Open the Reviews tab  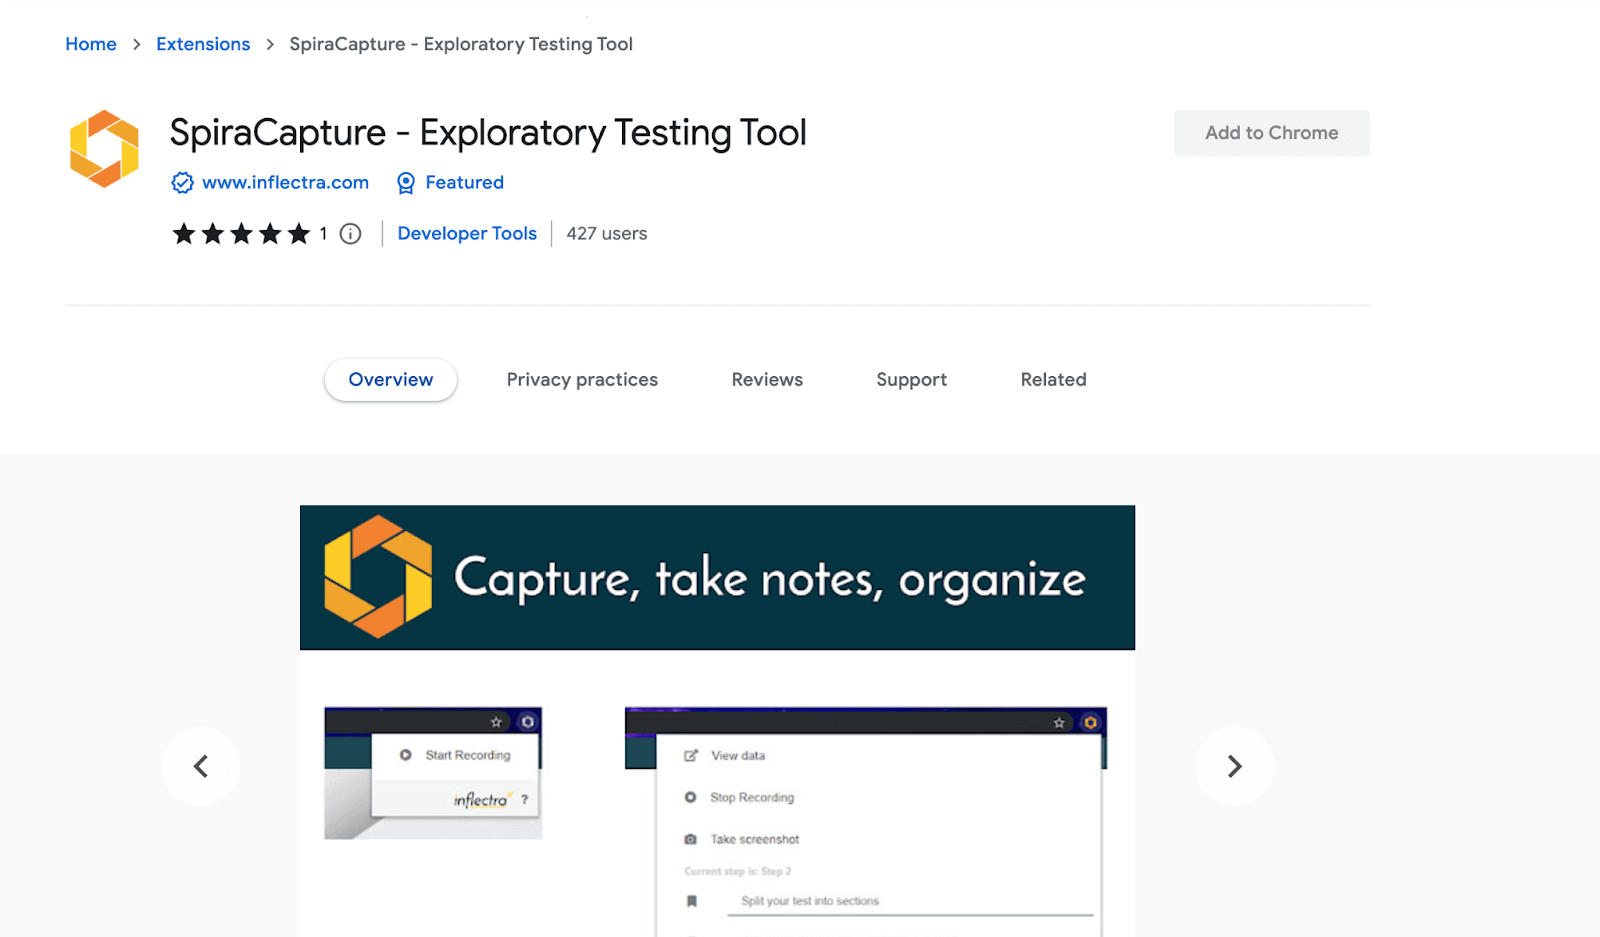tap(767, 379)
